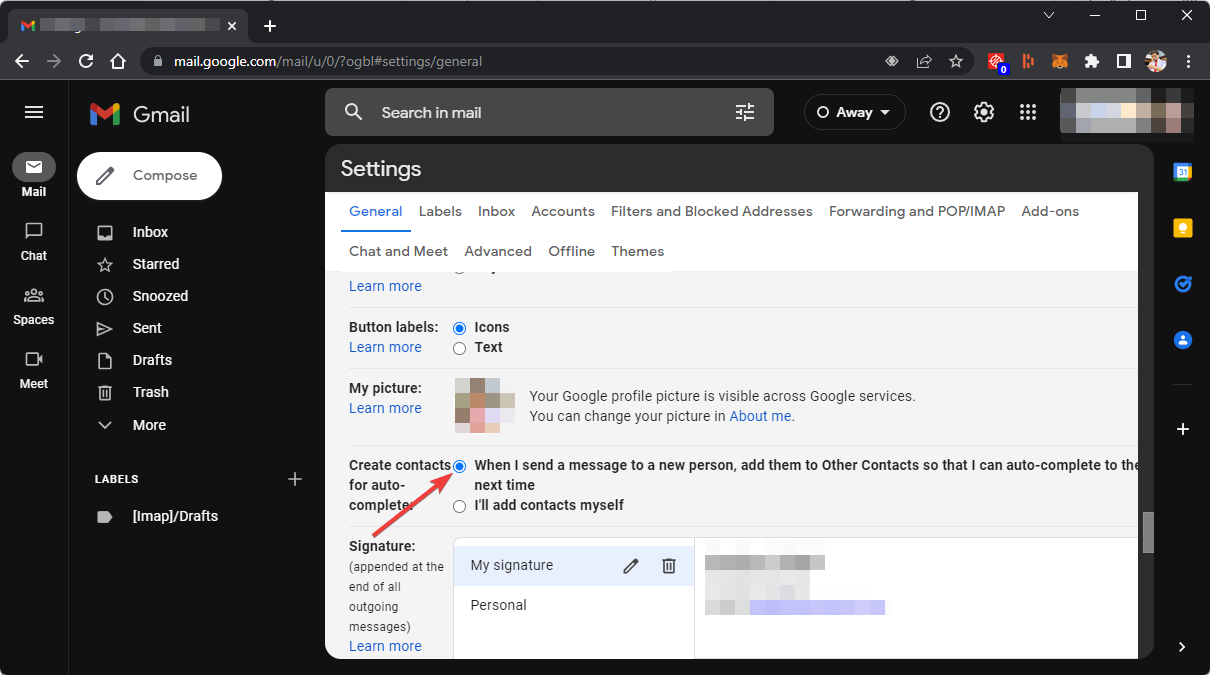1210x675 pixels.
Task: Switch to Filters and Blocked Addresses tab
Action: [711, 212]
